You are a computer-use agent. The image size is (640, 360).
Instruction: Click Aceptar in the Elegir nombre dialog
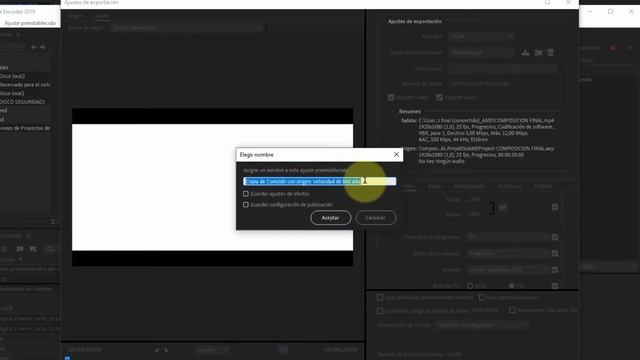click(x=330, y=218)
